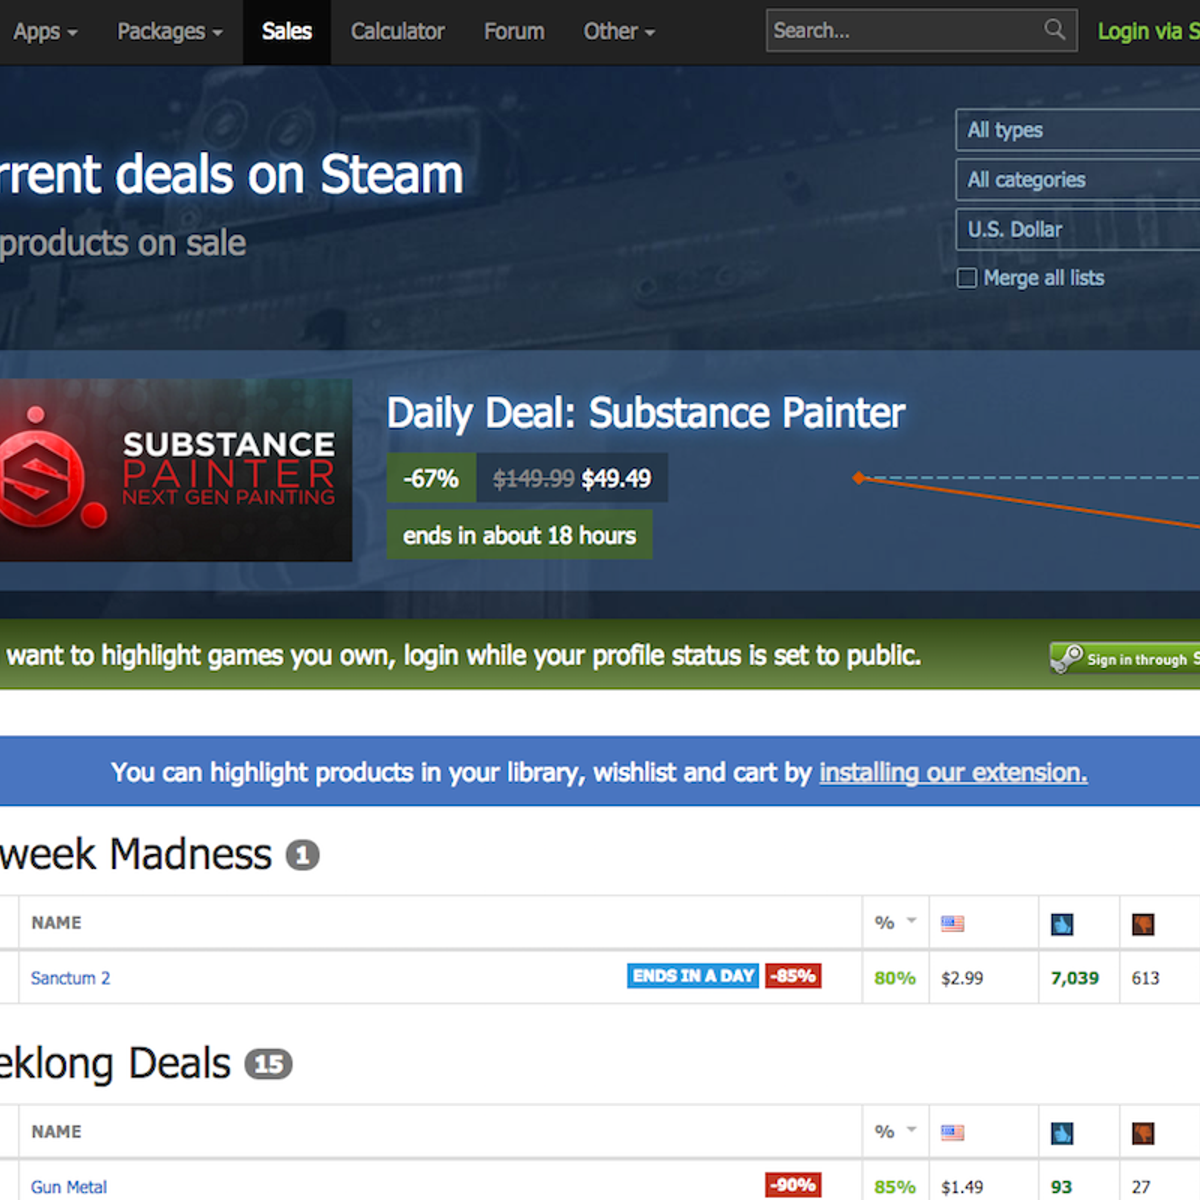
Task: Sort Weeklong Deals by % column arrow
Action: 911,1130
